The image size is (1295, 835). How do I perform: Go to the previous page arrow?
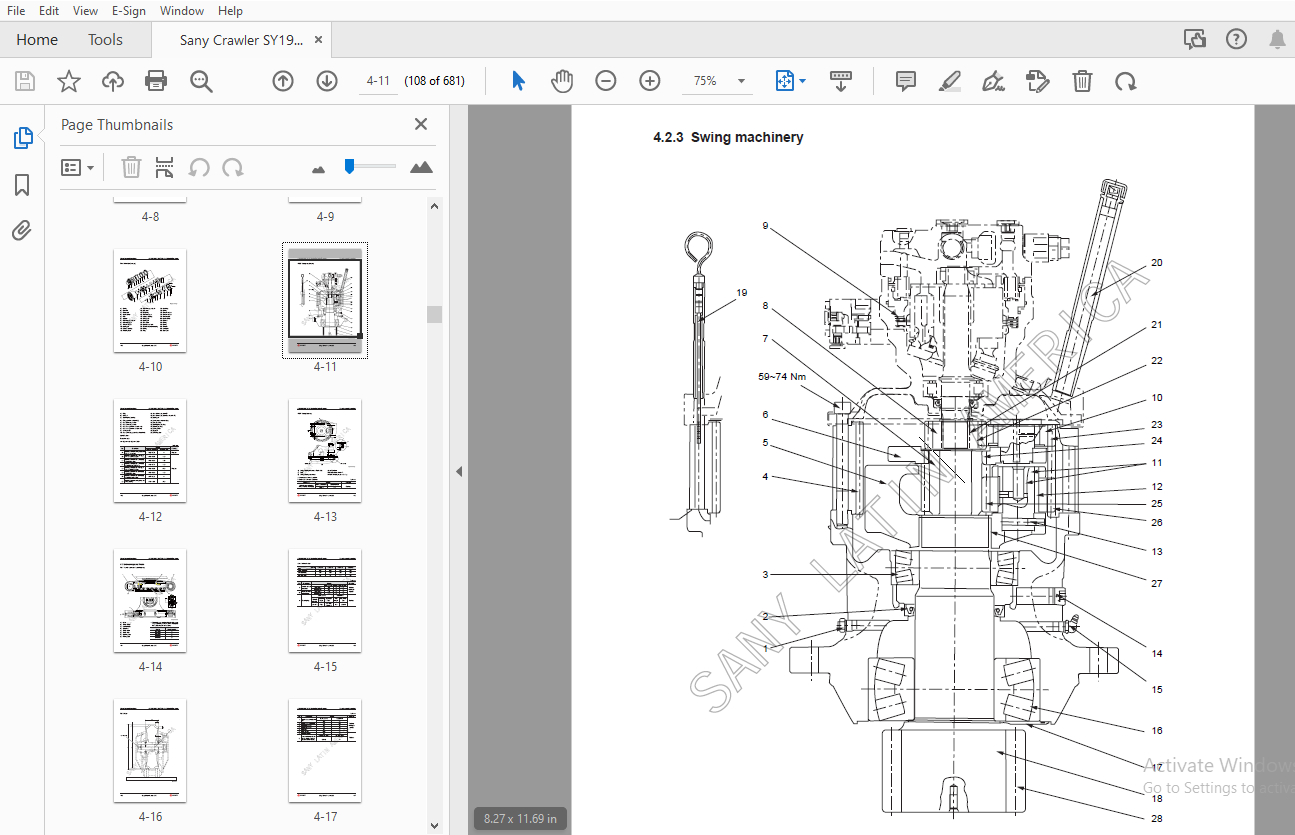click(283, 81)
